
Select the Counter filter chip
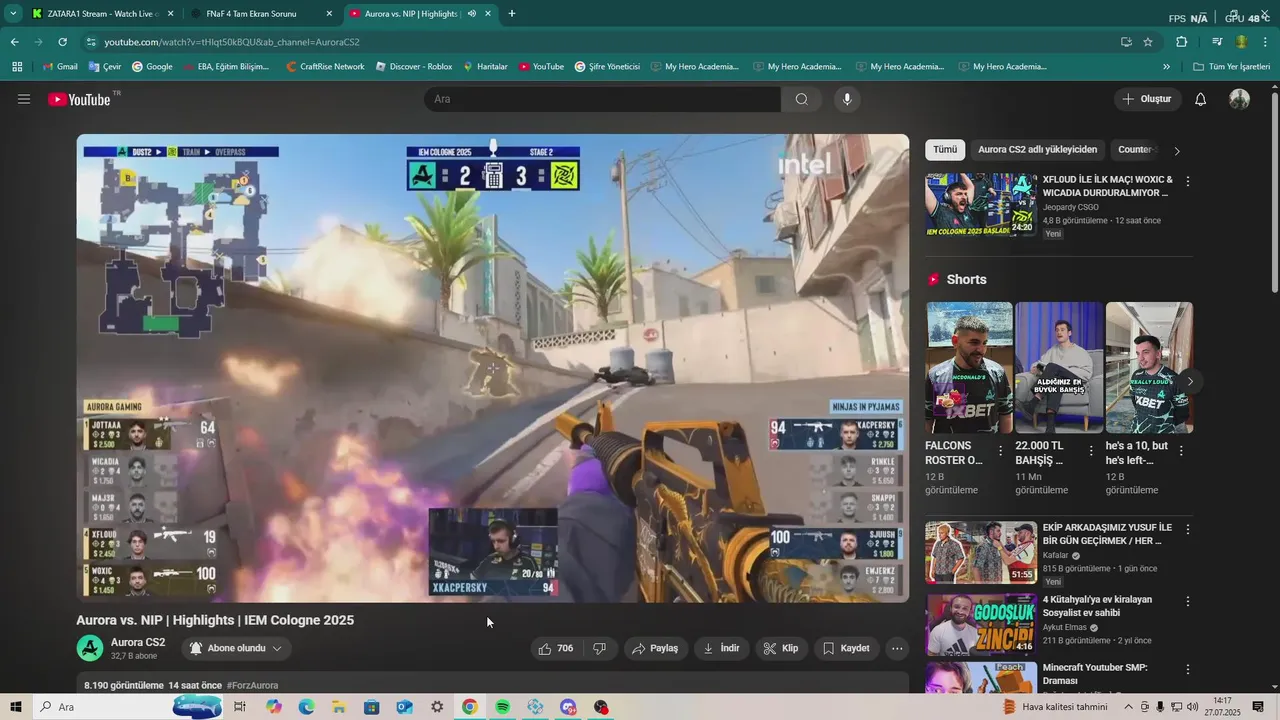pyautogui.click(x=1135, y=150)
